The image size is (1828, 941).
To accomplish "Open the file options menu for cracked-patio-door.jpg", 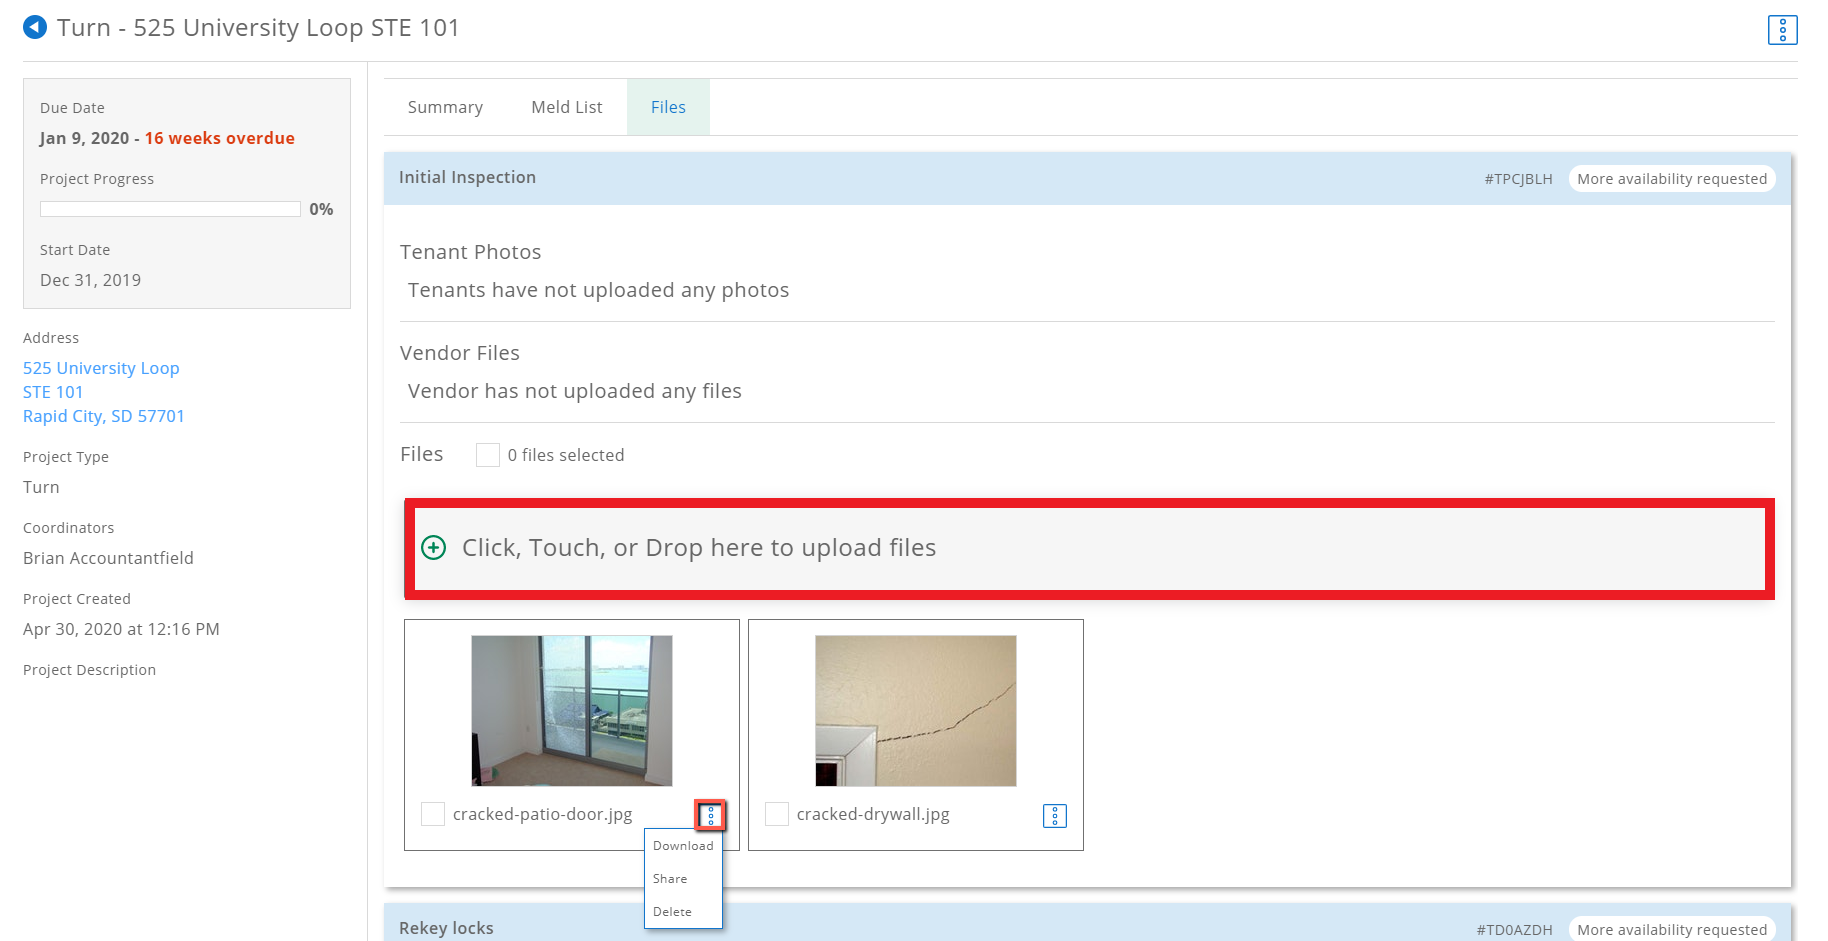I will [711, 816].
